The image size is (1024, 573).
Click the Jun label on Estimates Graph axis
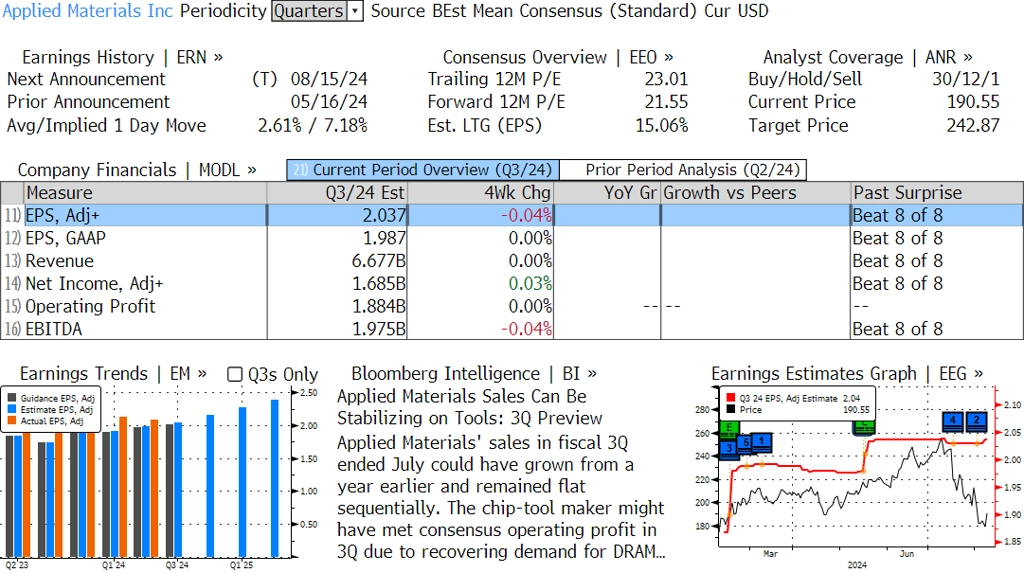click(x=906, y=554)
